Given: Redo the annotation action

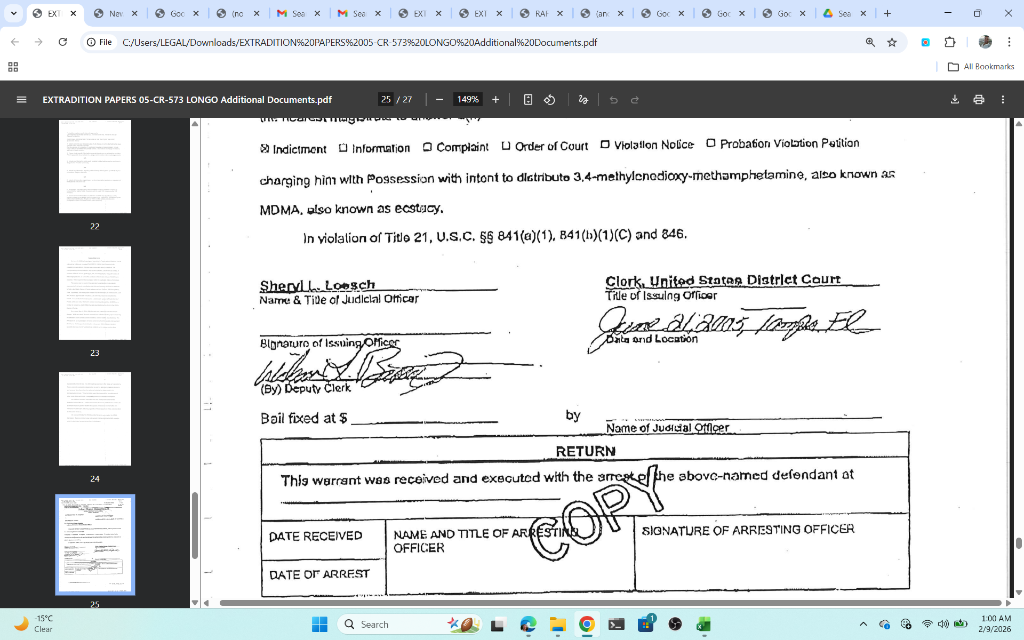Looking at the screenshot, I should 637,99.
